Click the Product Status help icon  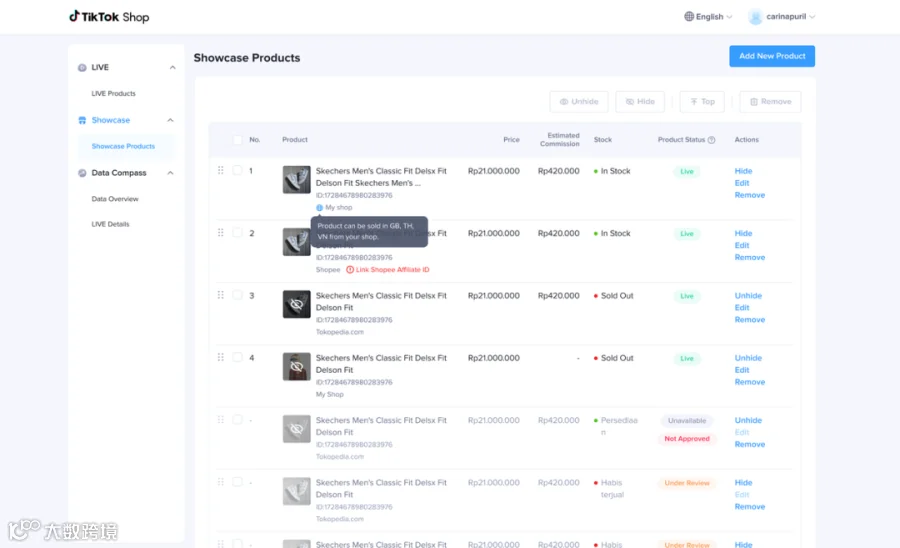tap(711, 140)
